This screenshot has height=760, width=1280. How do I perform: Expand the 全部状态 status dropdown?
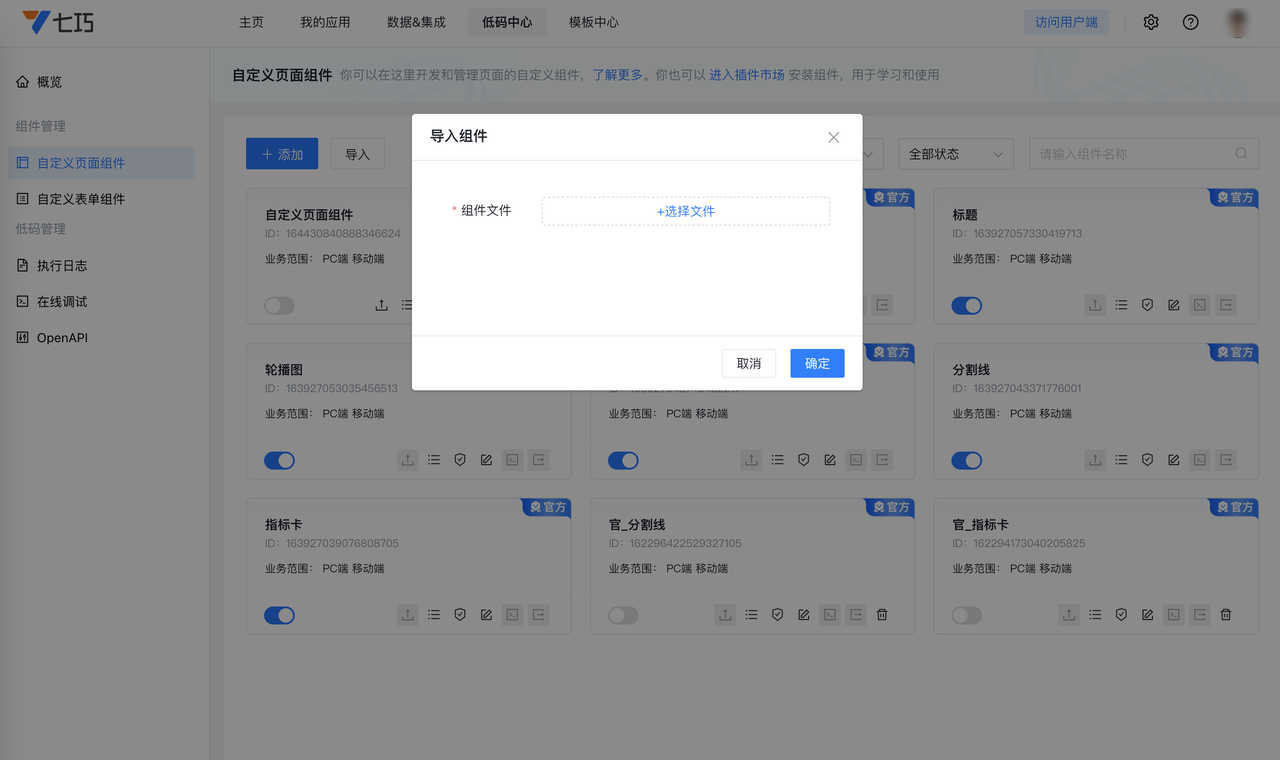[955, 154]
